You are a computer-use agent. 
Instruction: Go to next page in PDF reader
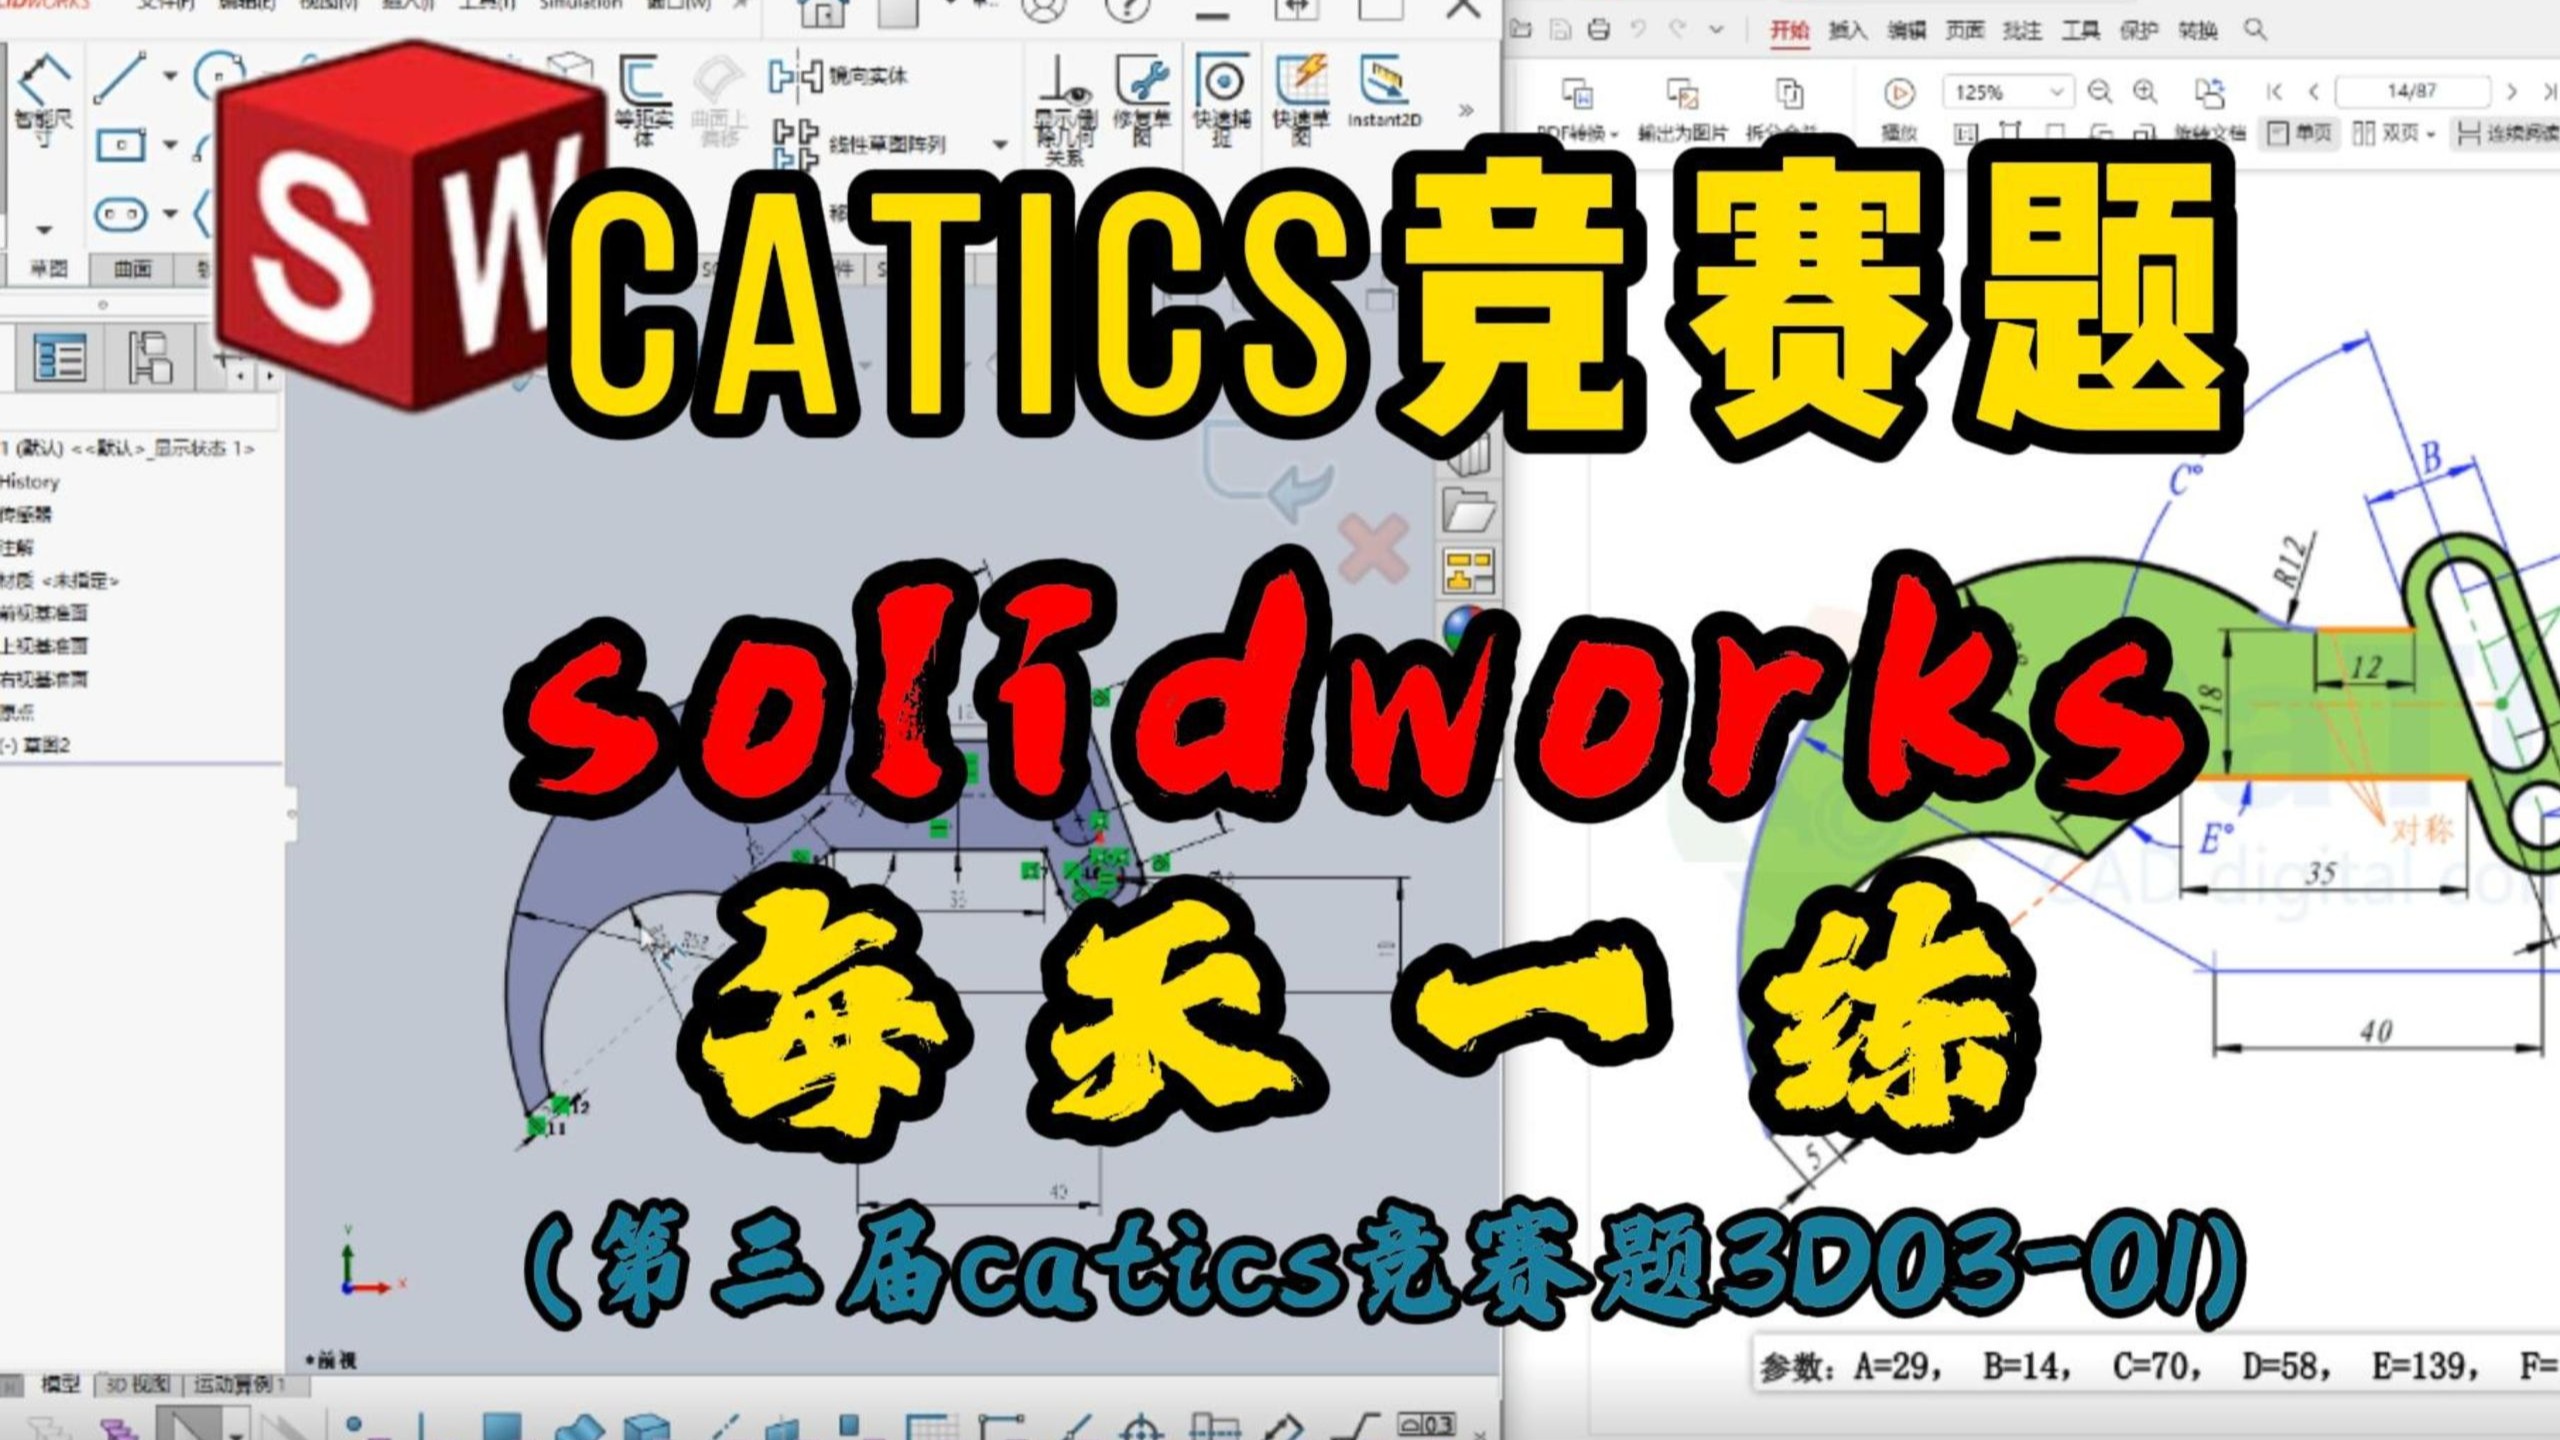coord(2511,92)
